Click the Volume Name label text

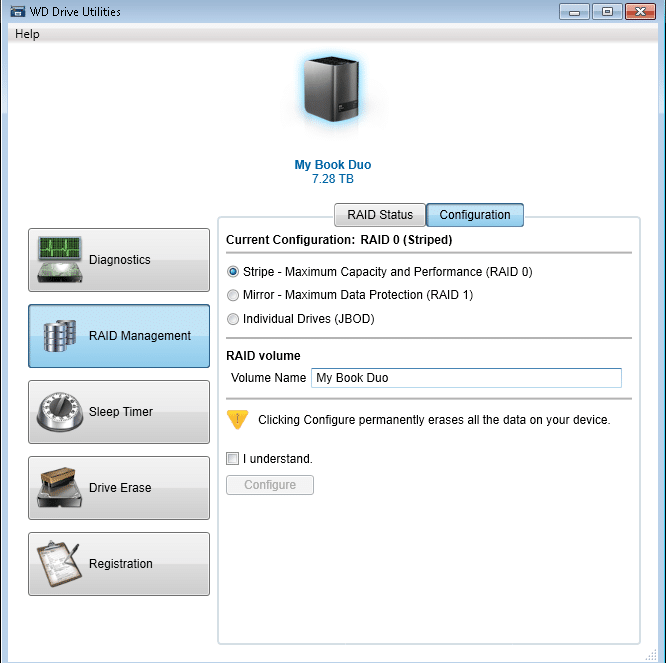tap(268, 378)
